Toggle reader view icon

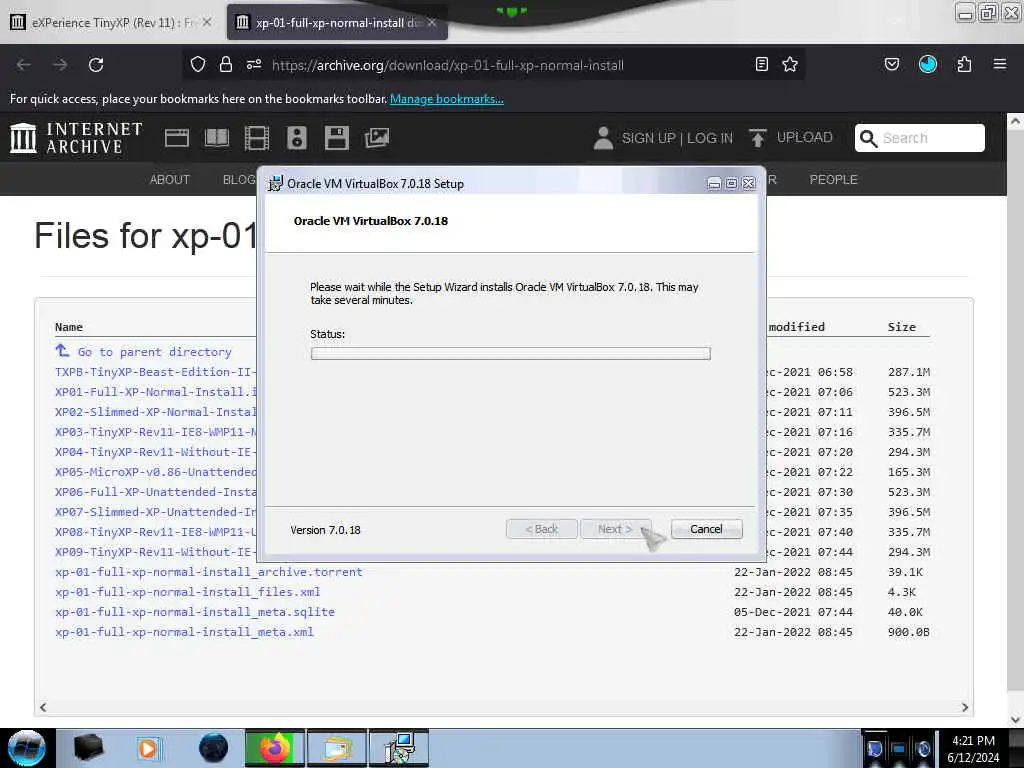tap(761, 64)
